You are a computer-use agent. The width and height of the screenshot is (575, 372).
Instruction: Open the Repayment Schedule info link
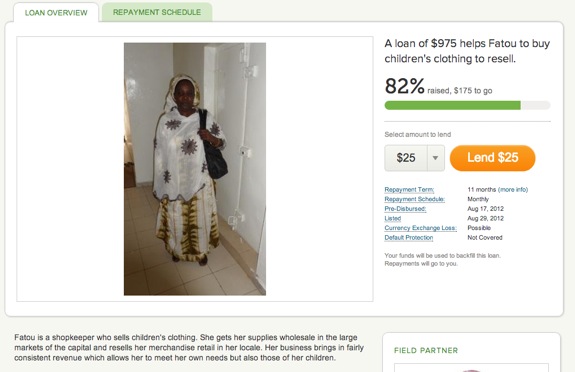[415, 199]
